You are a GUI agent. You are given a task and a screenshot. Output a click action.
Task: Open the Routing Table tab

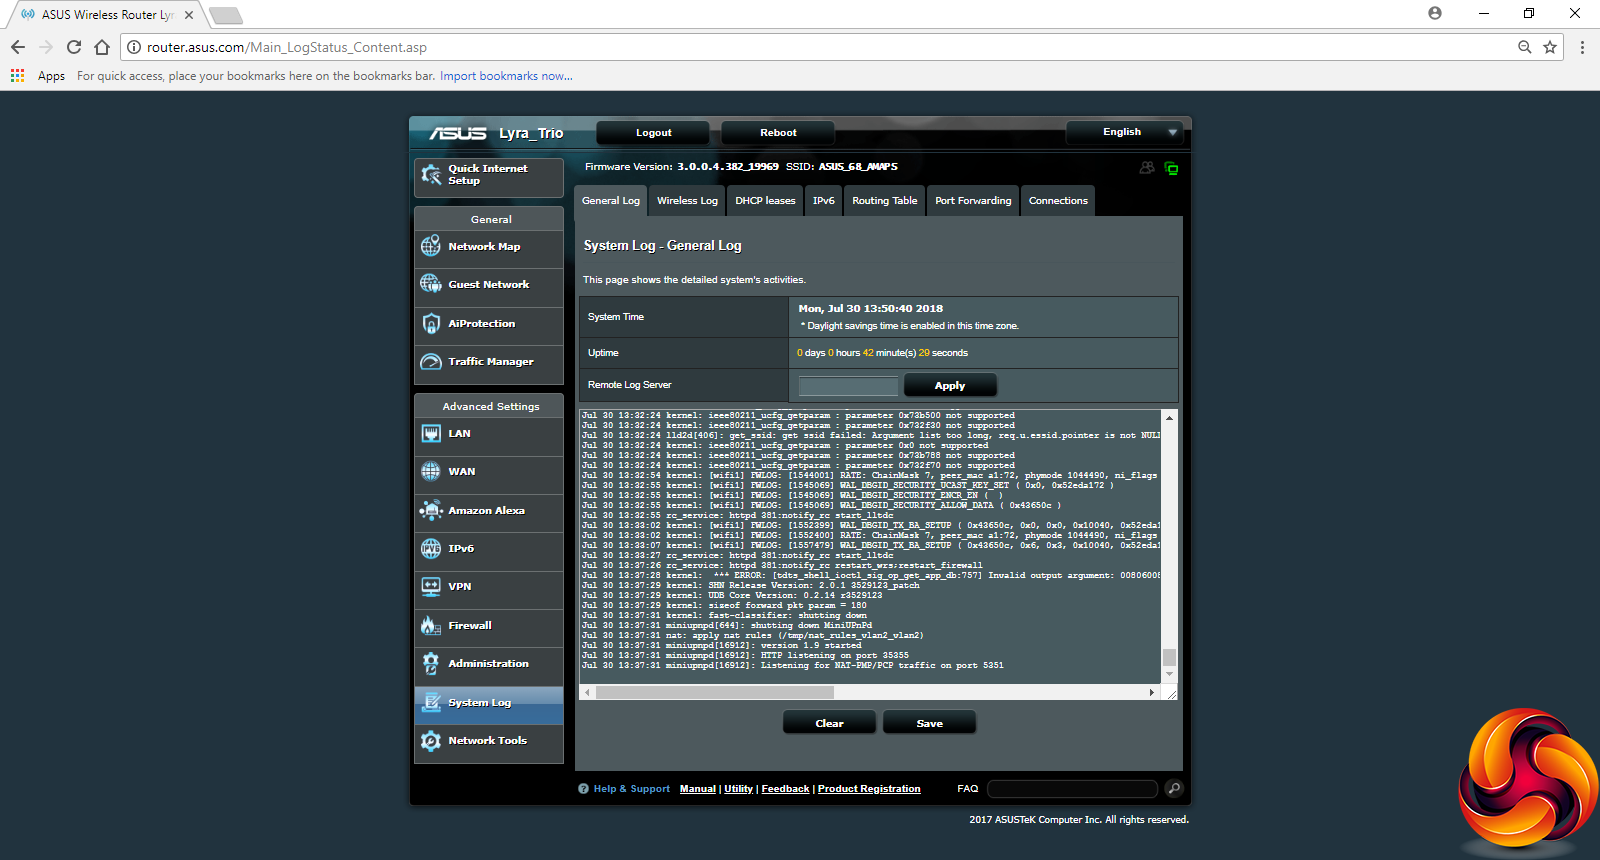pyautogui.click(x=884, y=201)
